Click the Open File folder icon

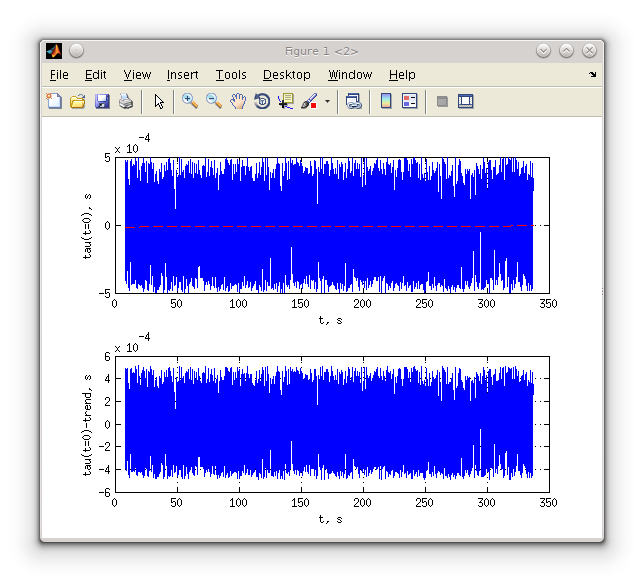click(x=78, y=101)
